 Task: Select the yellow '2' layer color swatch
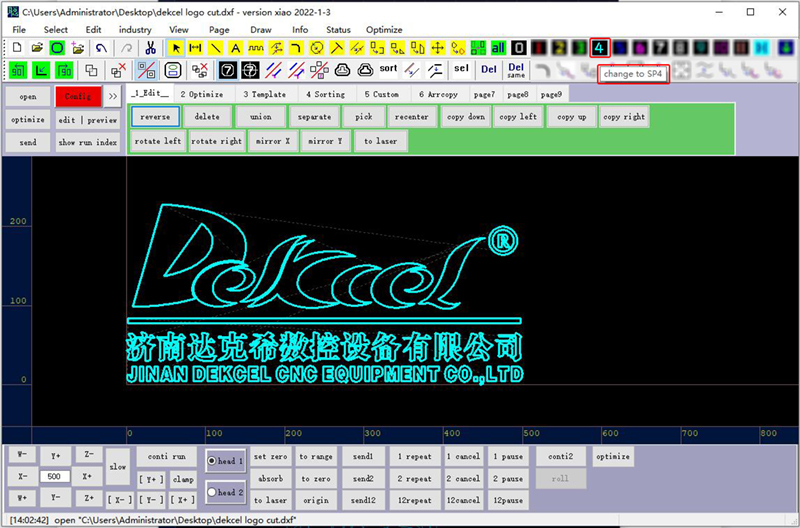point(559,48)
